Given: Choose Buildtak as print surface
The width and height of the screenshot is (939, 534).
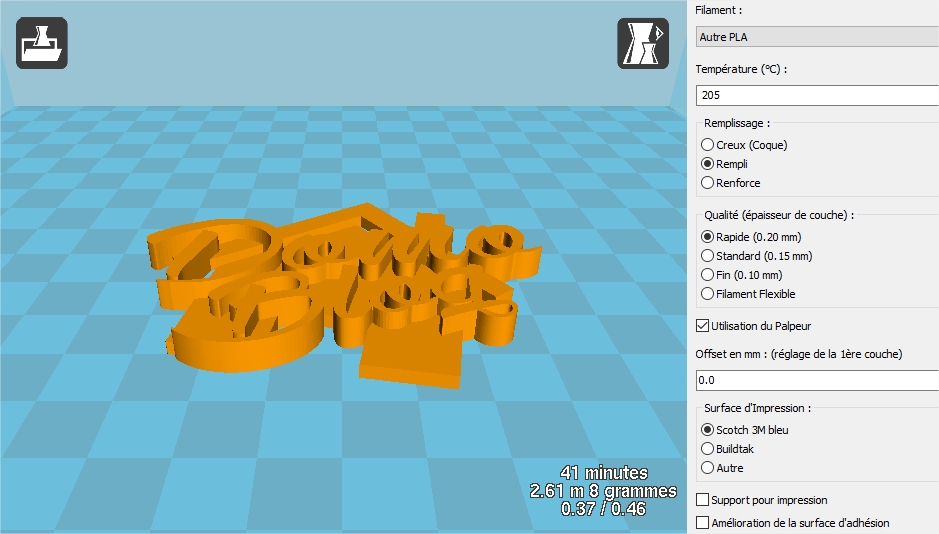Looking at the screenshot, I should [708, 449].
